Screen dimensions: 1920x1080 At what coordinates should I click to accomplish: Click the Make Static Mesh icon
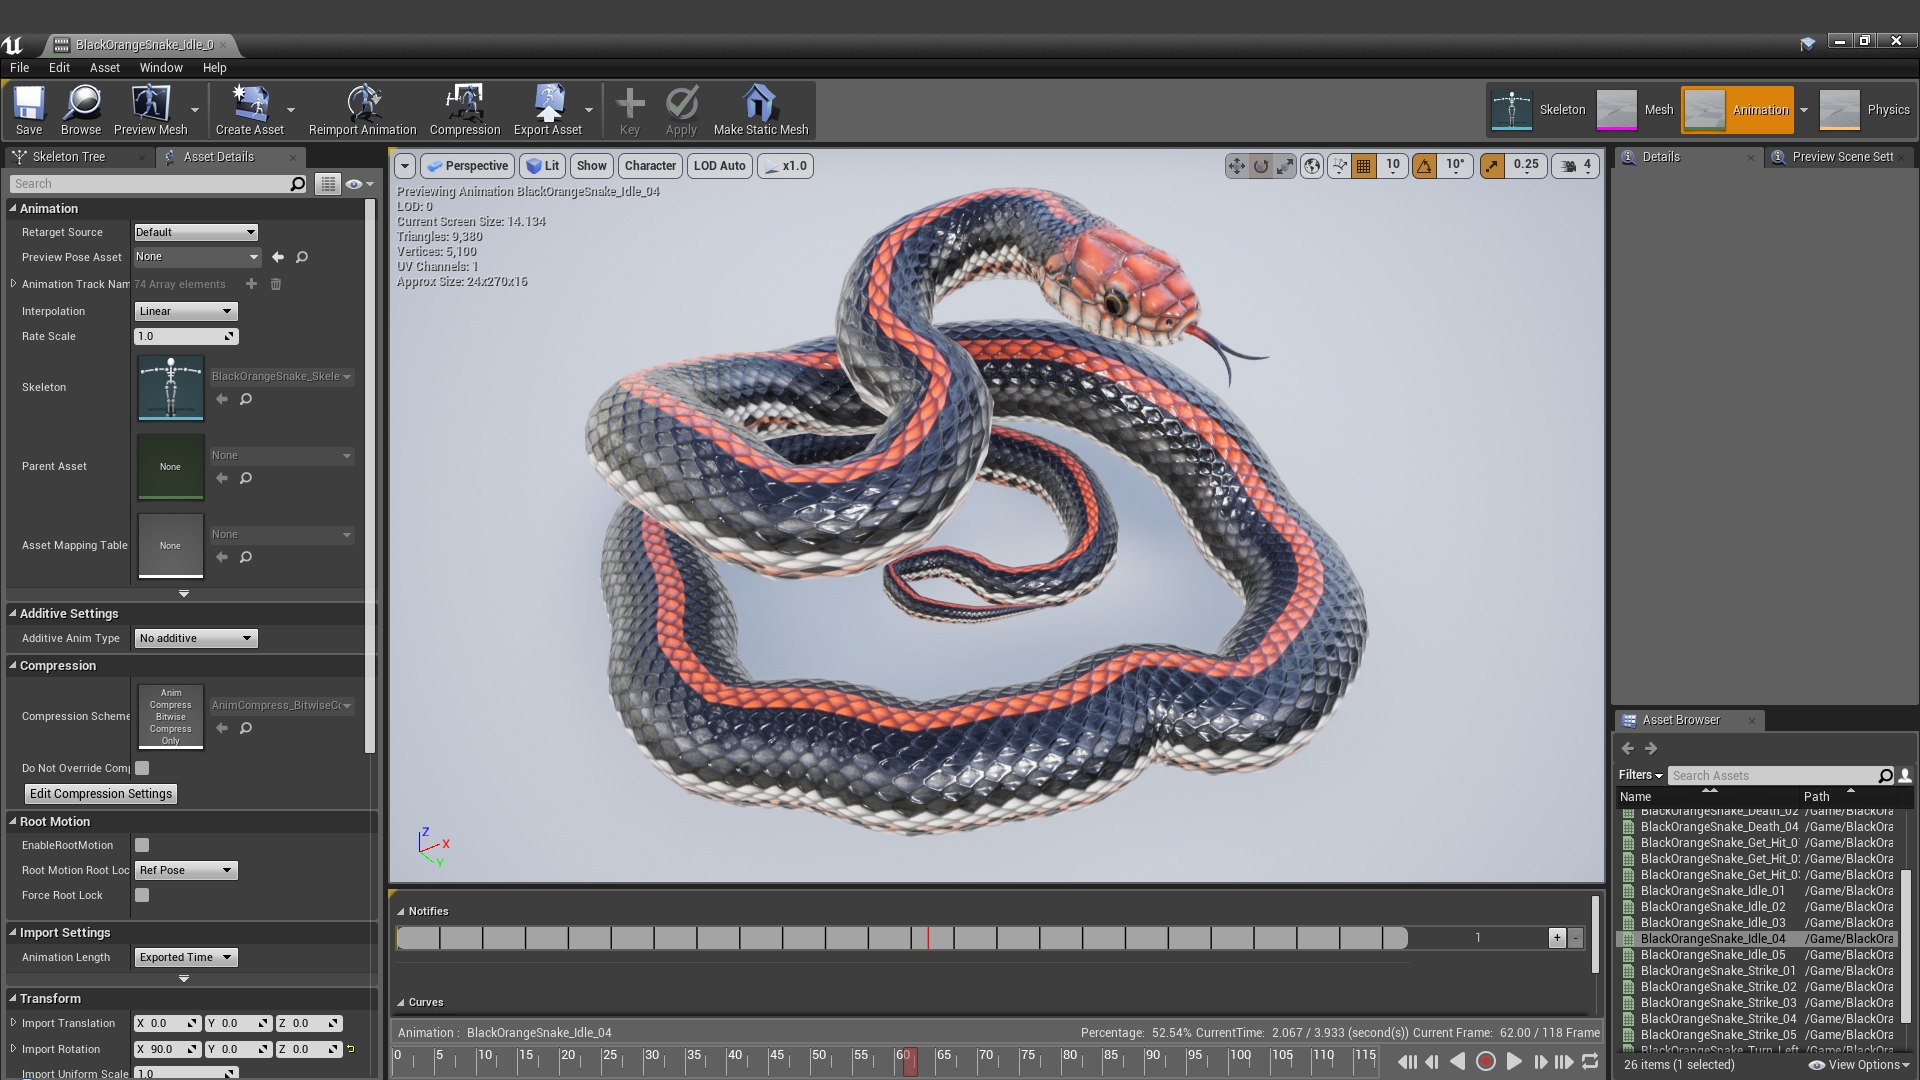[761, 110]
